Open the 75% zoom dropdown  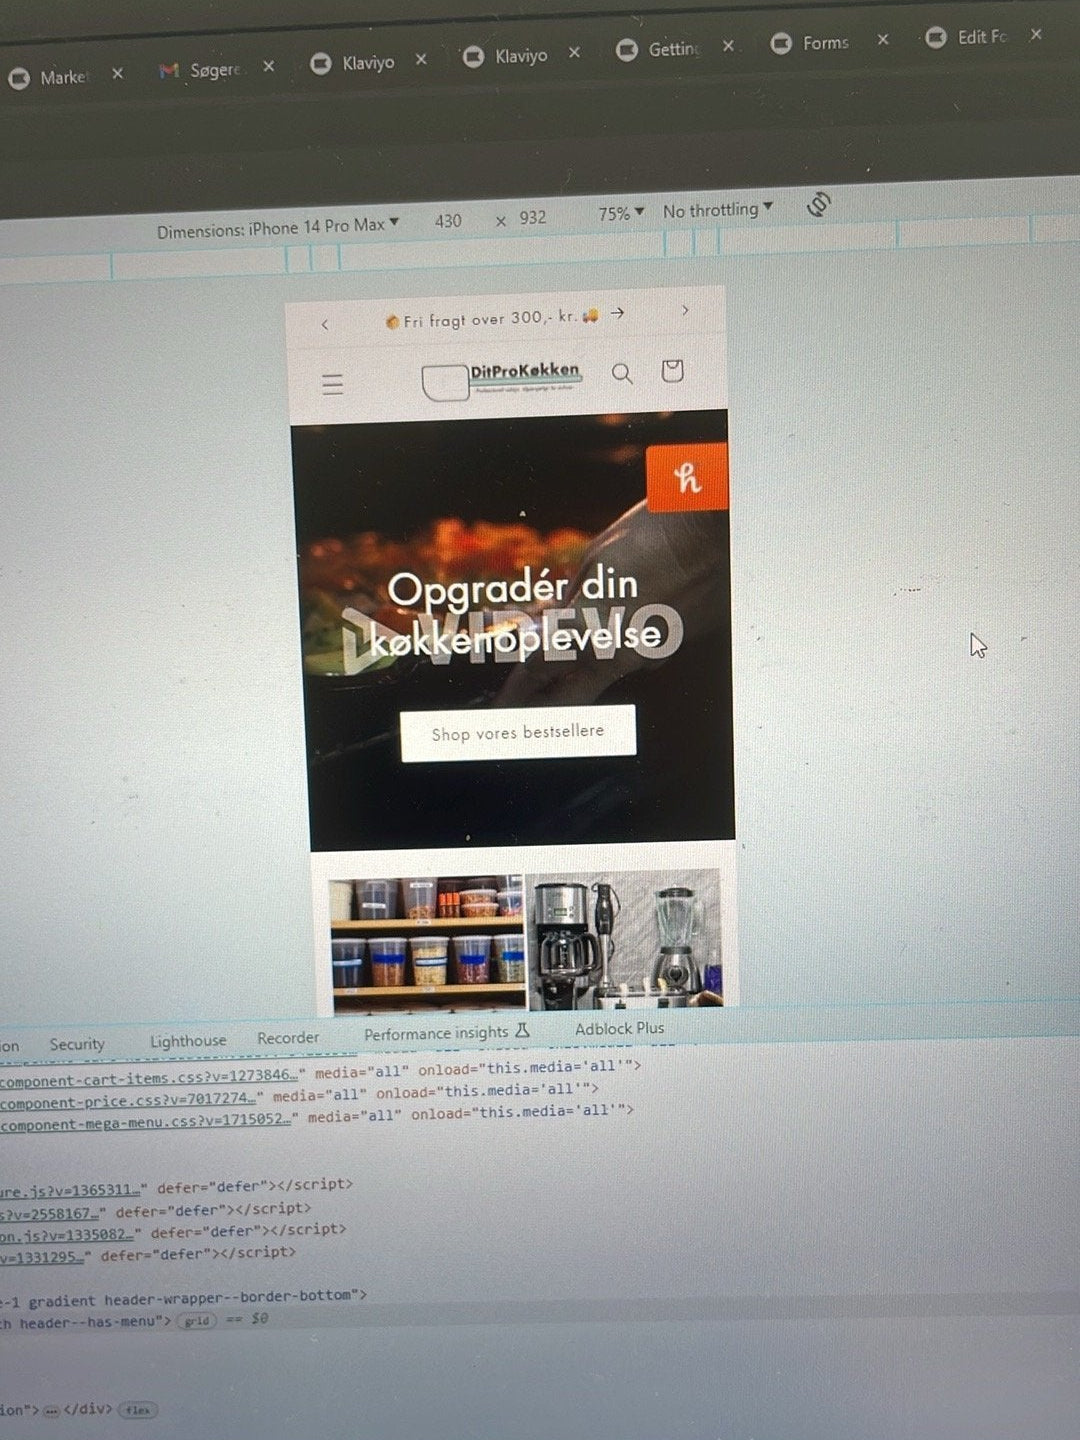click(621, 213)
